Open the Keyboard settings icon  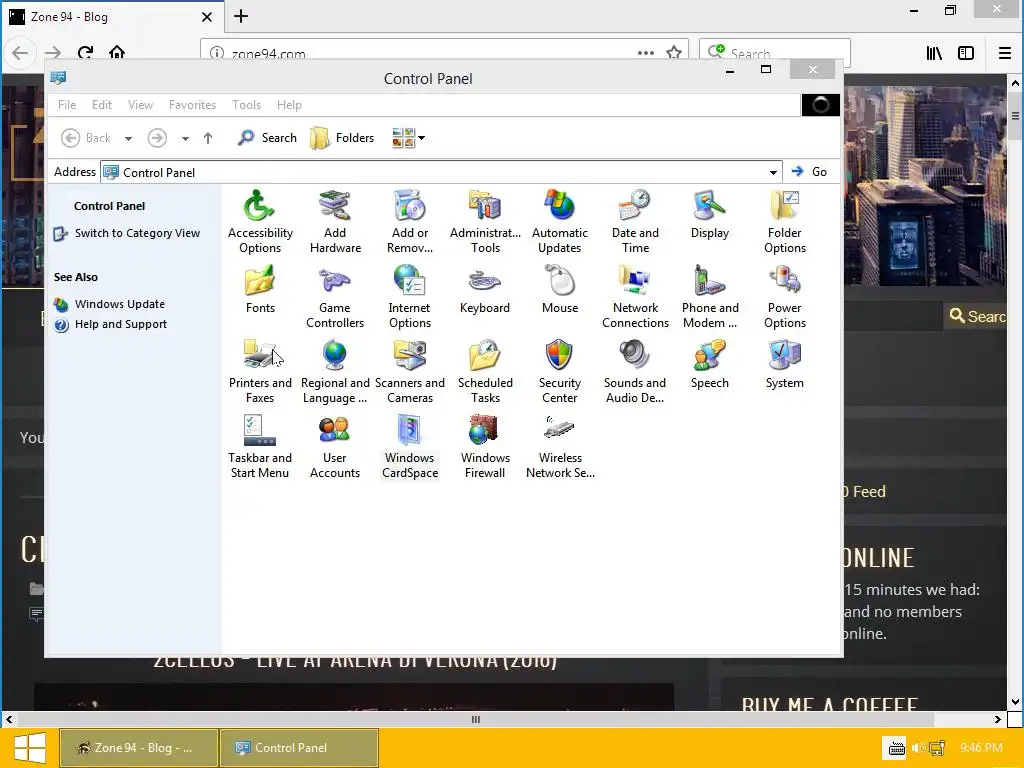point(485,289)
